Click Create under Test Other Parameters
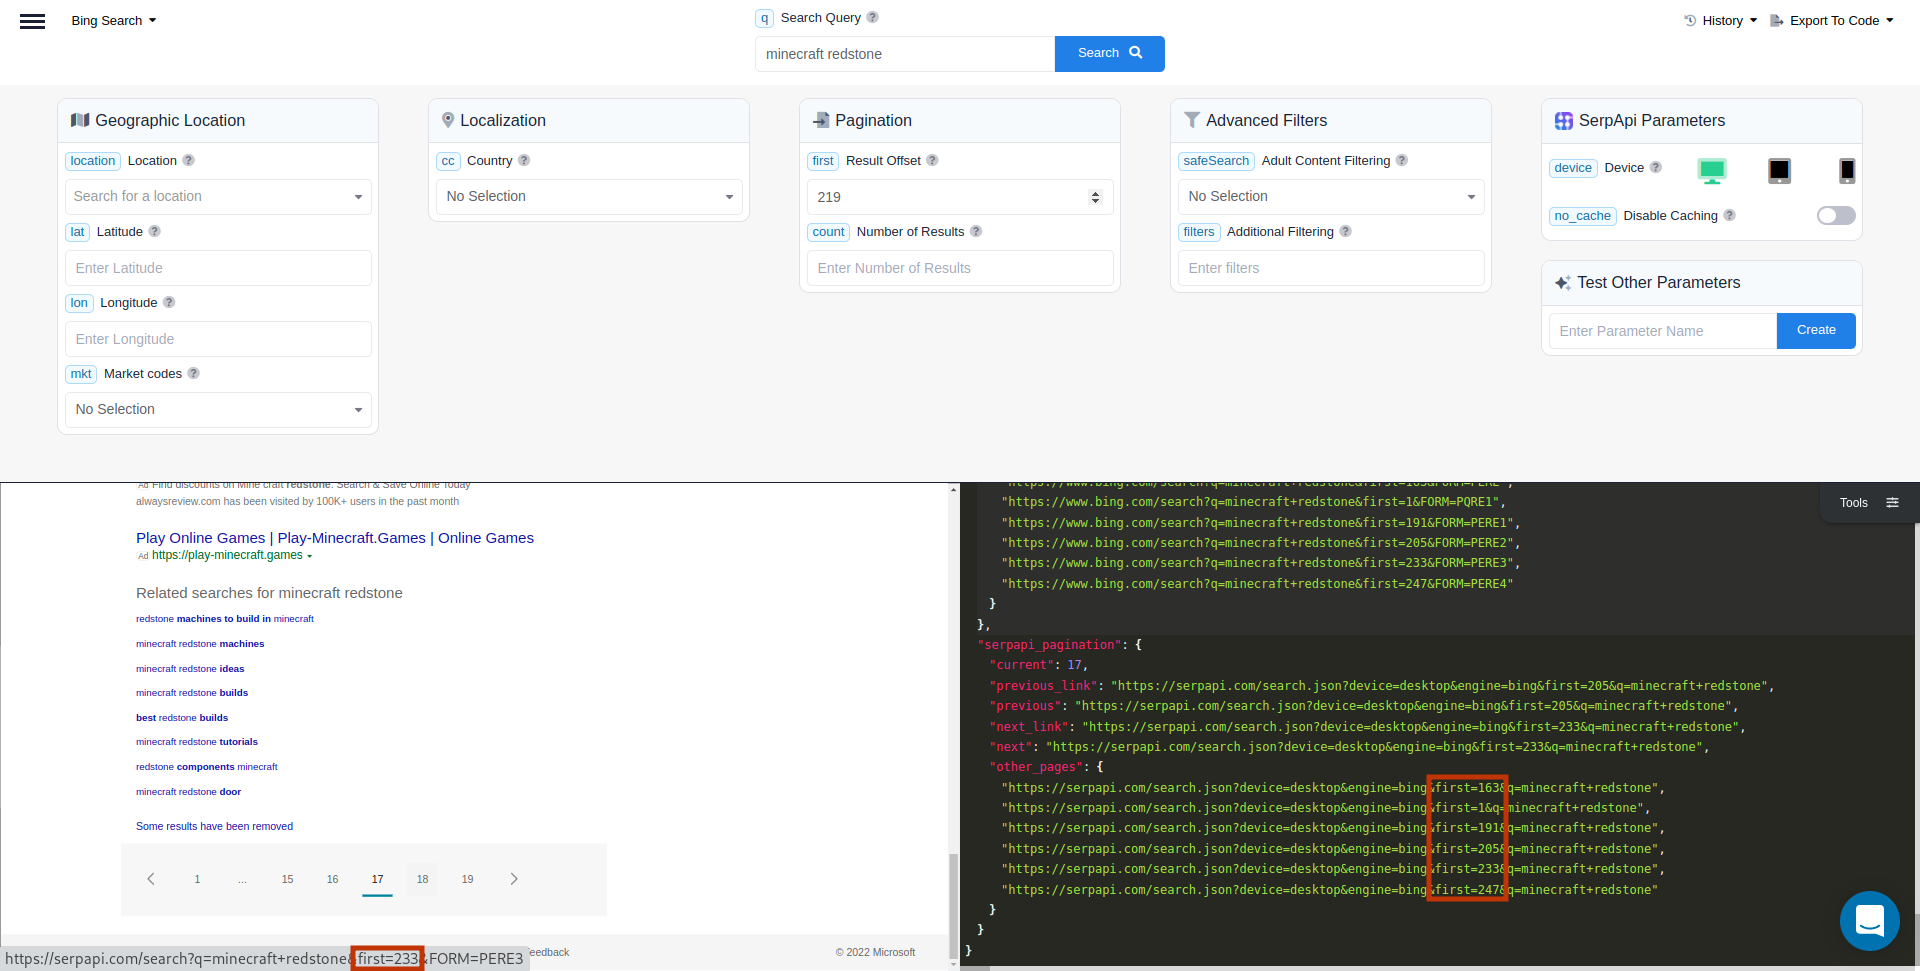Screen dimensions: 1920x971 click(1816, 330)
